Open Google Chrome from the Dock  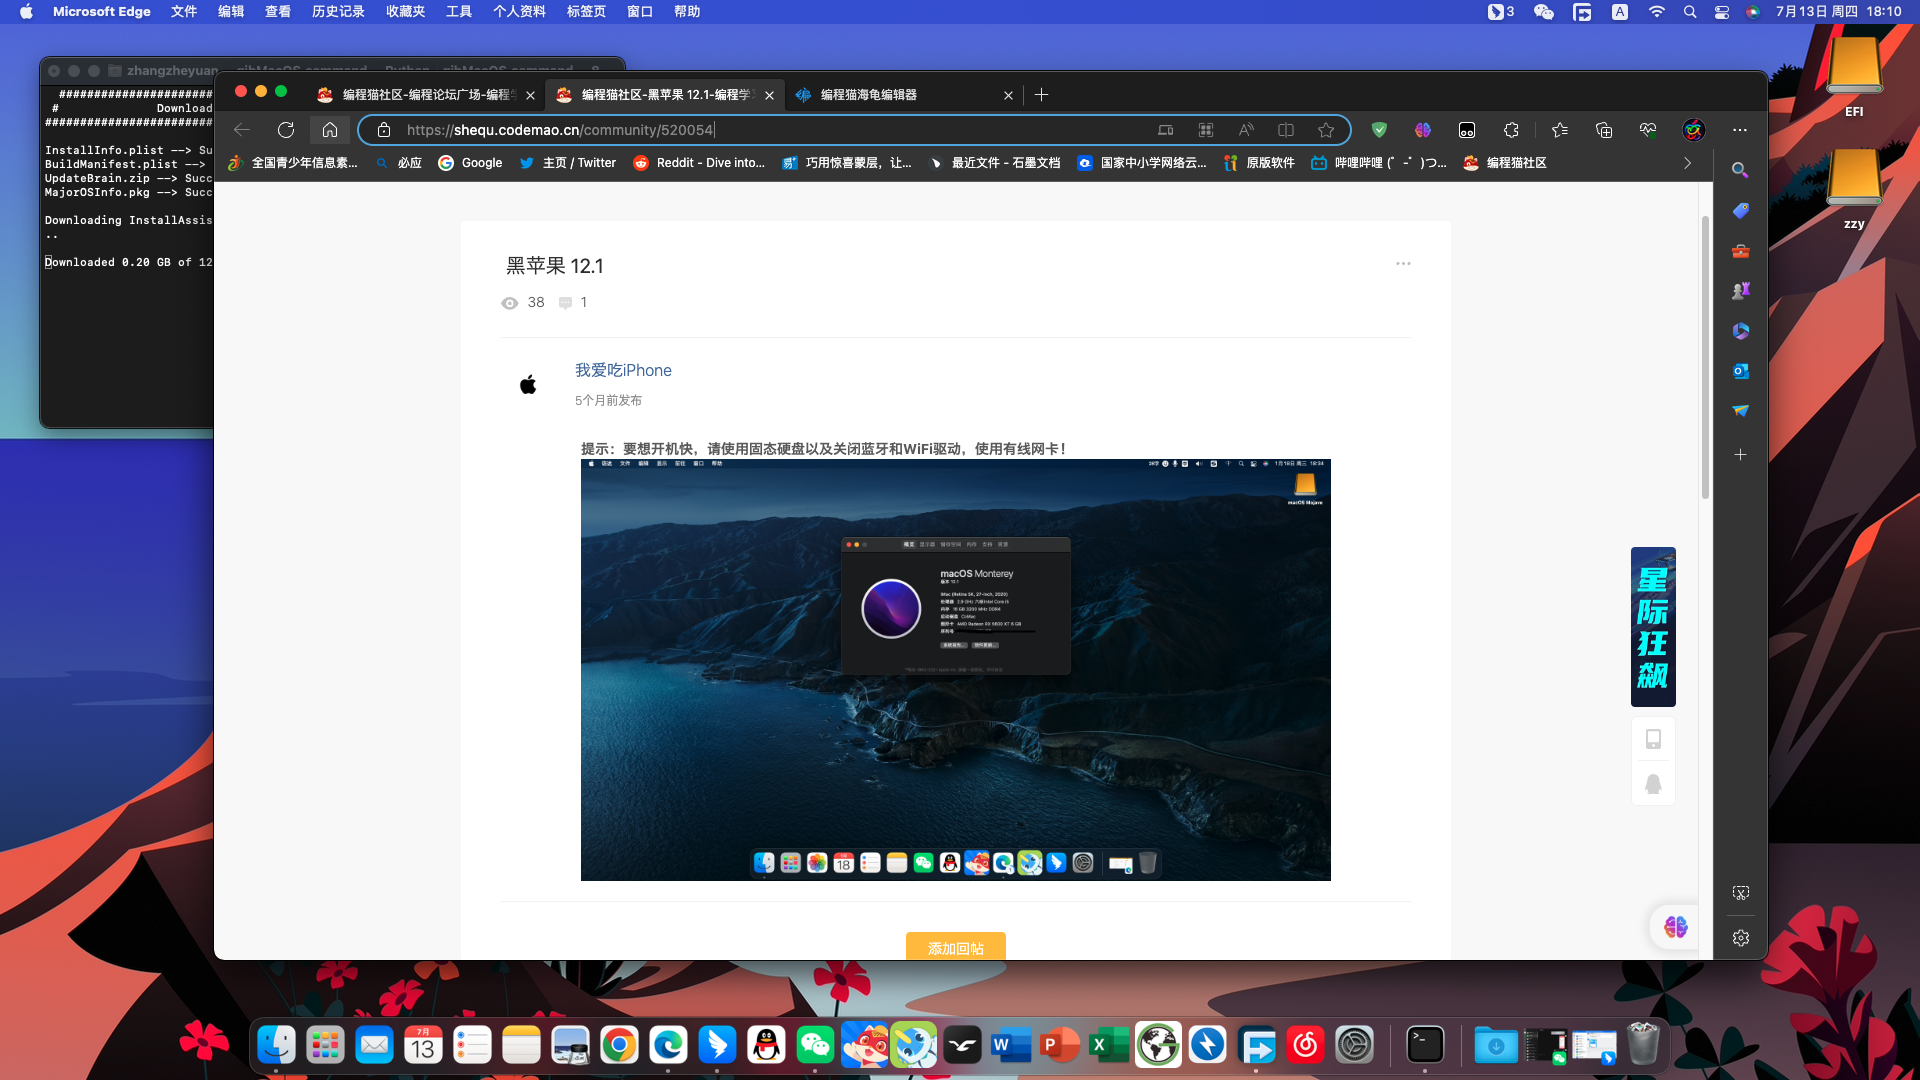point(620,1046)
